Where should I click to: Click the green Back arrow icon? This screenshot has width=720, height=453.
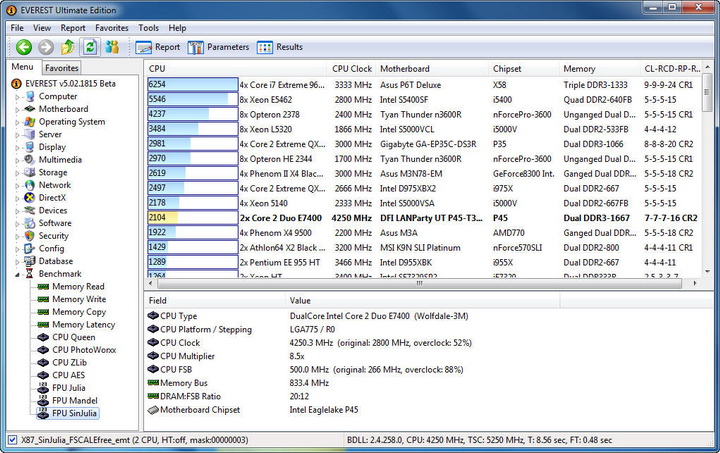(x=24, y=47)
